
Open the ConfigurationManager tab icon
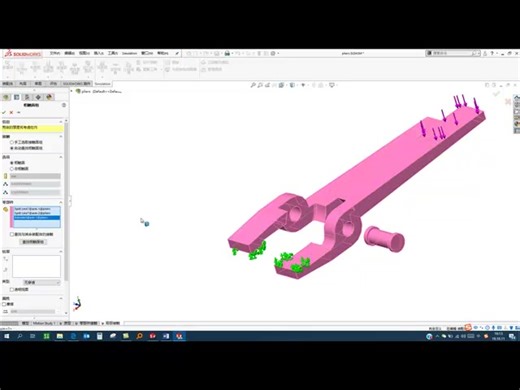click(27, 97)
